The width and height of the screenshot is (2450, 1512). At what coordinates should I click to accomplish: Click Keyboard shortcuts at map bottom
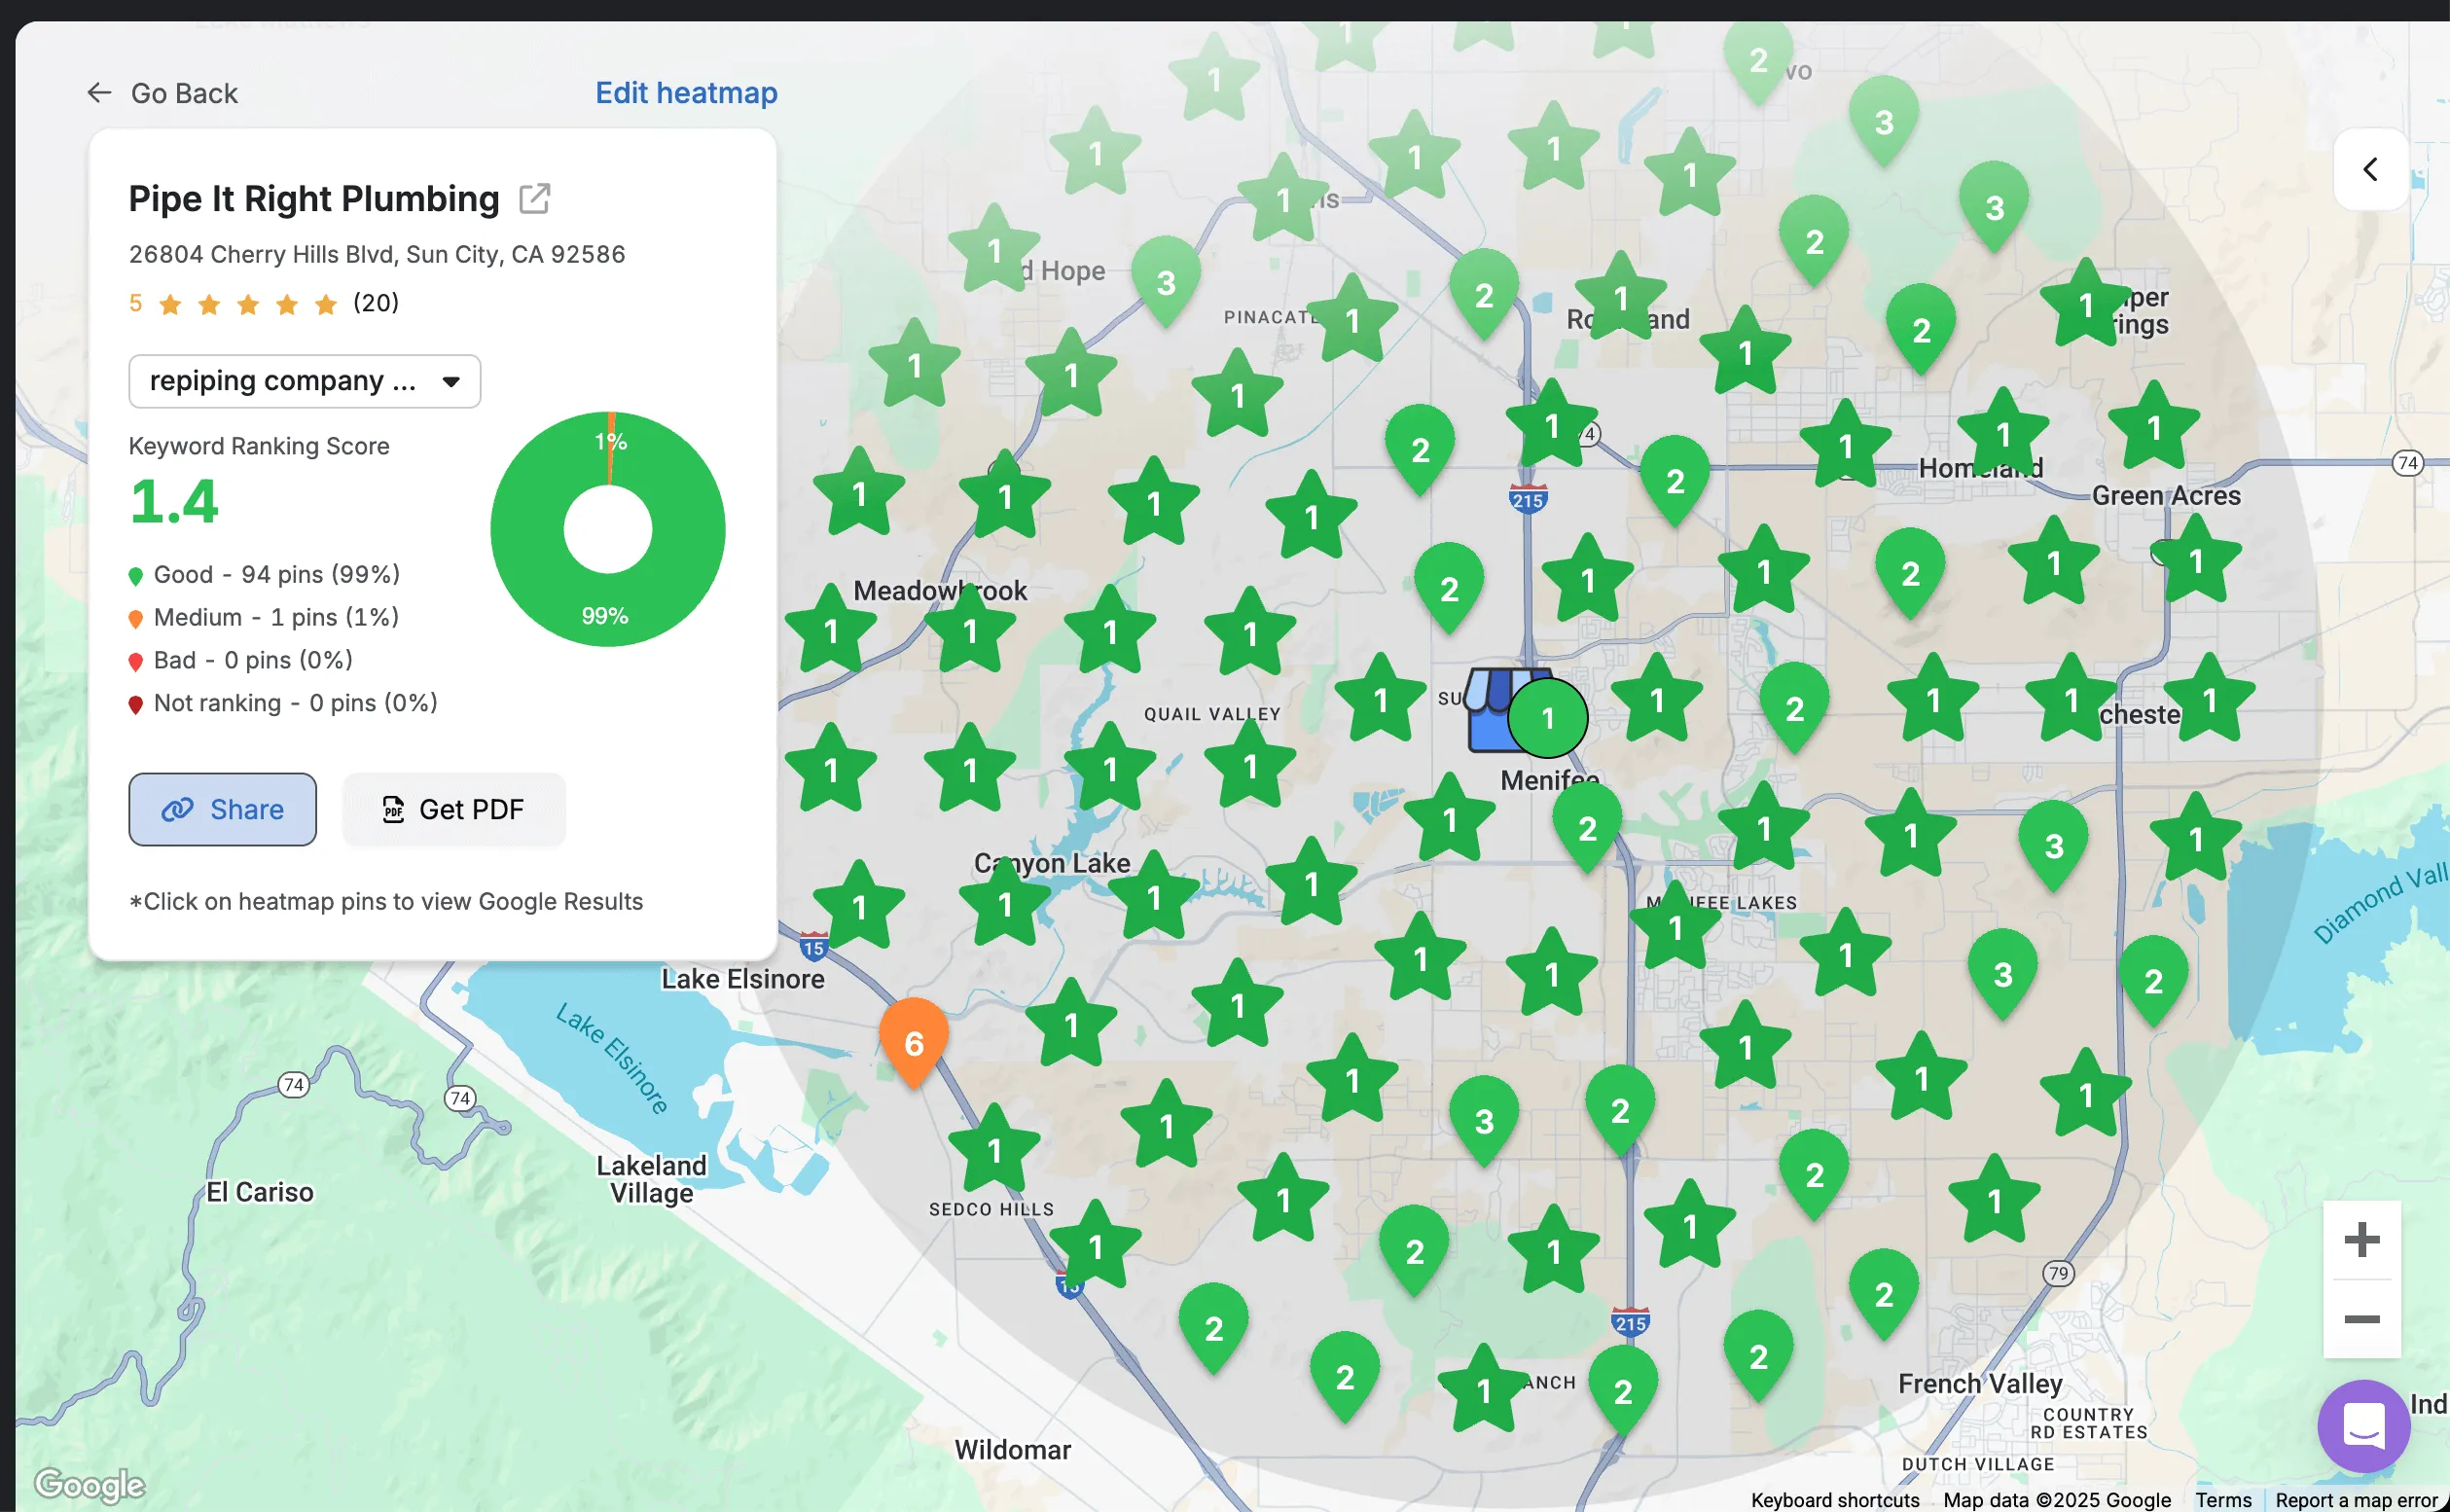(1834, 1499)
